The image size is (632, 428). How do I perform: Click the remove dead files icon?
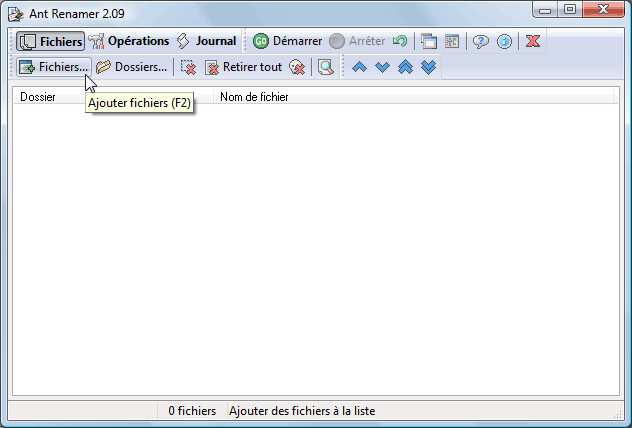click(x=297, y=67)
